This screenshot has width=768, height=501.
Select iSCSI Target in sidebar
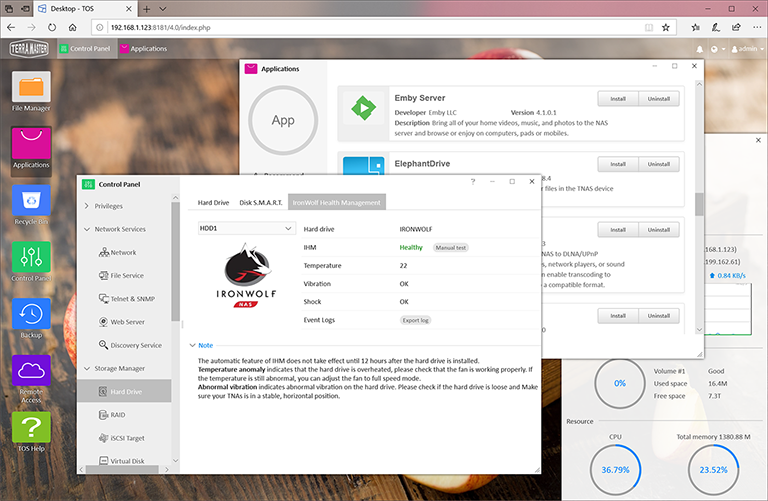coord(121,438)
